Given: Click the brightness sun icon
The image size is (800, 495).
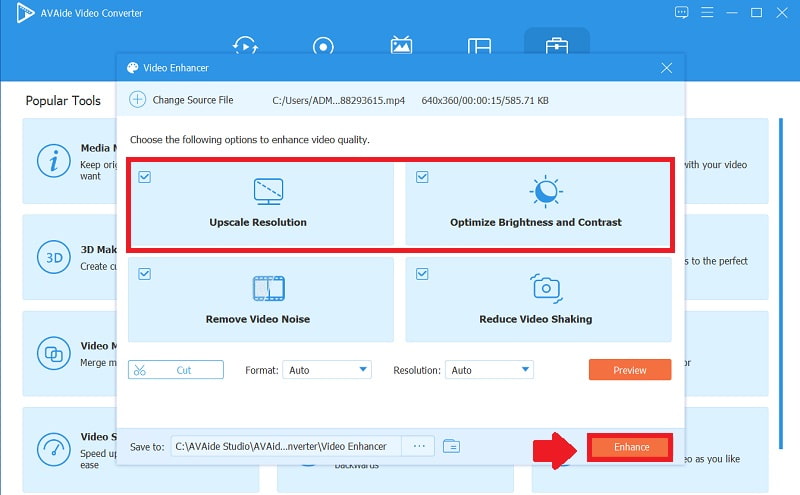Looking at the screenshot, I should coord(546,191).
